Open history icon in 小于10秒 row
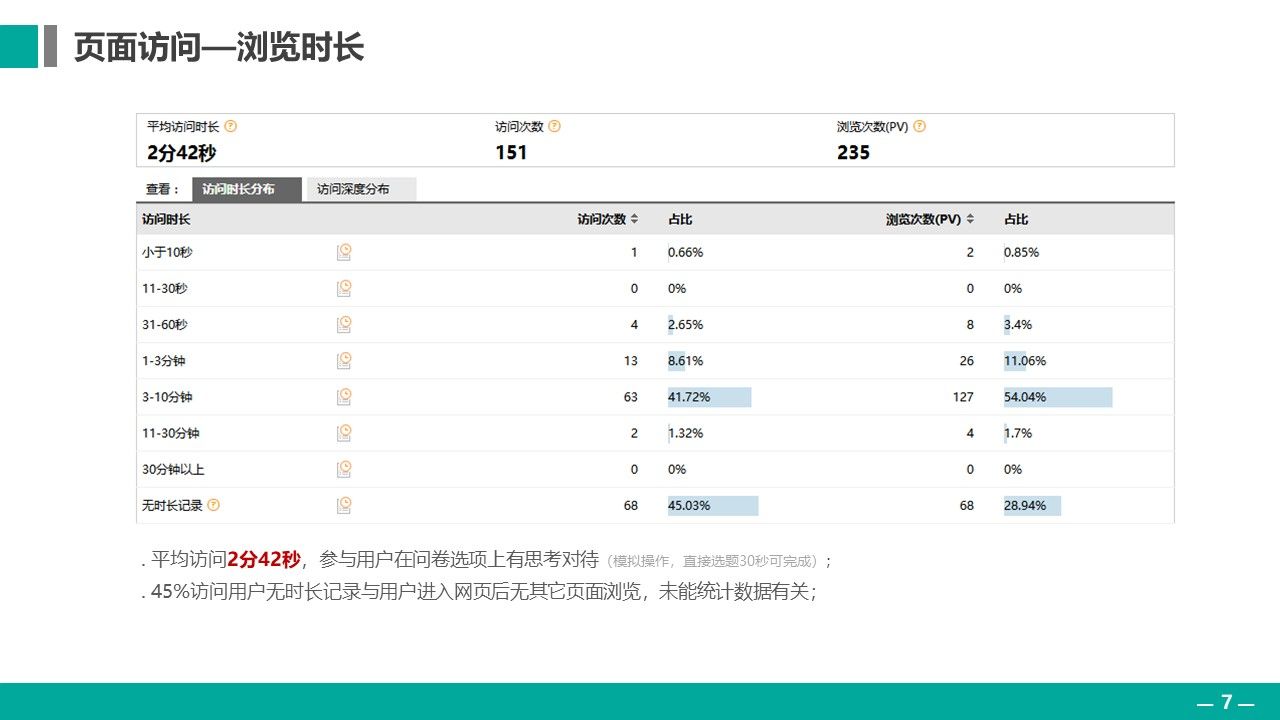 pyautogui.click(x=344, y=252)
